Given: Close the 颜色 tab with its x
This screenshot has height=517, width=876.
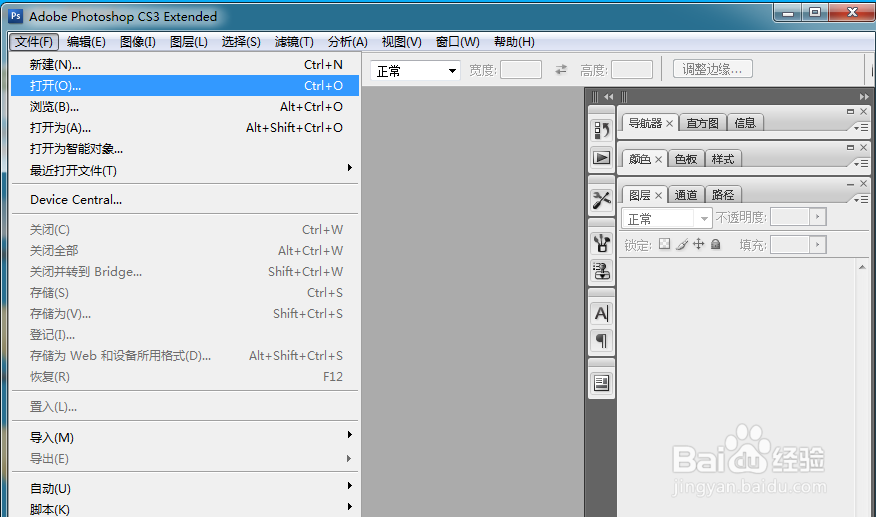Looking at the screenshot, I should click(x=658, y=159).
